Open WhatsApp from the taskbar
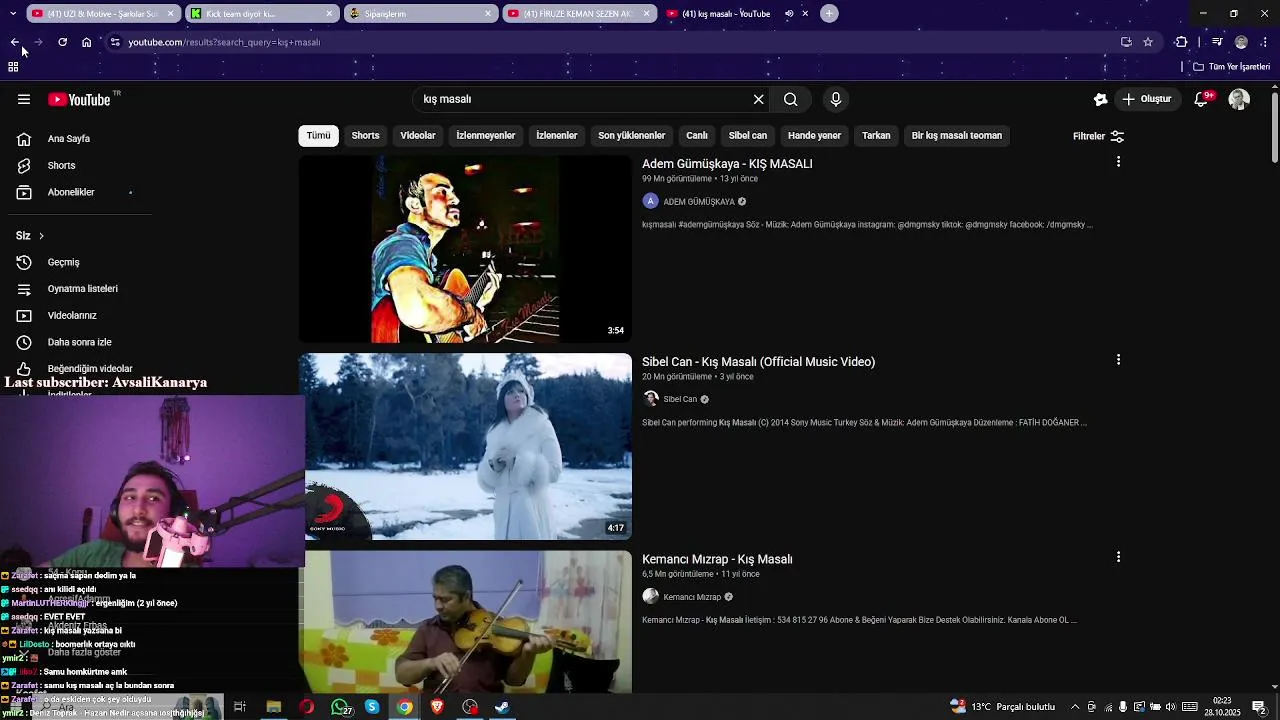Screen dimensions: 1280x720 pyautogui.click(x=340, y=707)
